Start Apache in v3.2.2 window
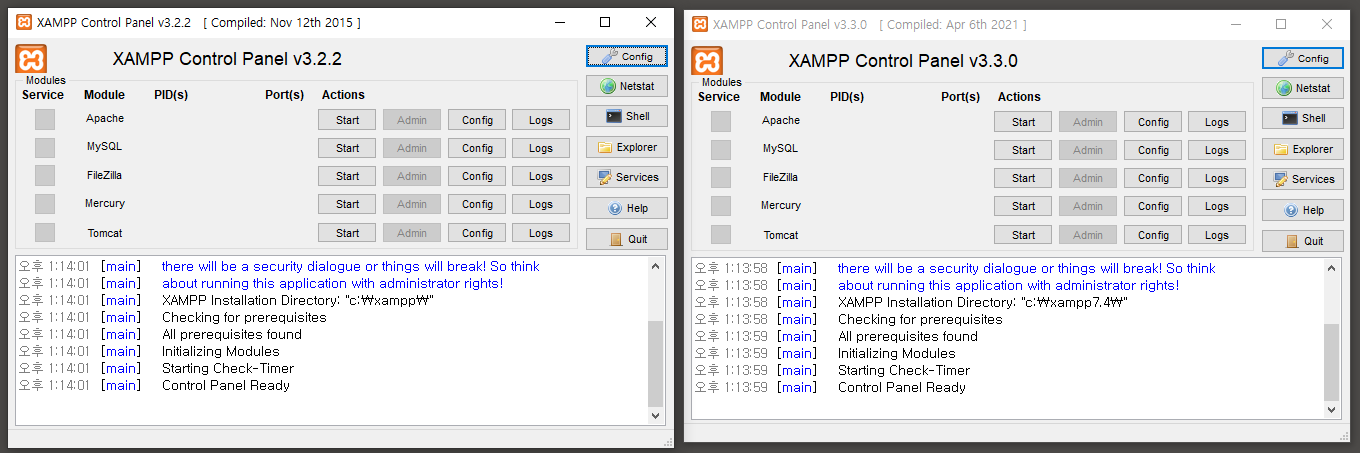 tap(347, 120)
